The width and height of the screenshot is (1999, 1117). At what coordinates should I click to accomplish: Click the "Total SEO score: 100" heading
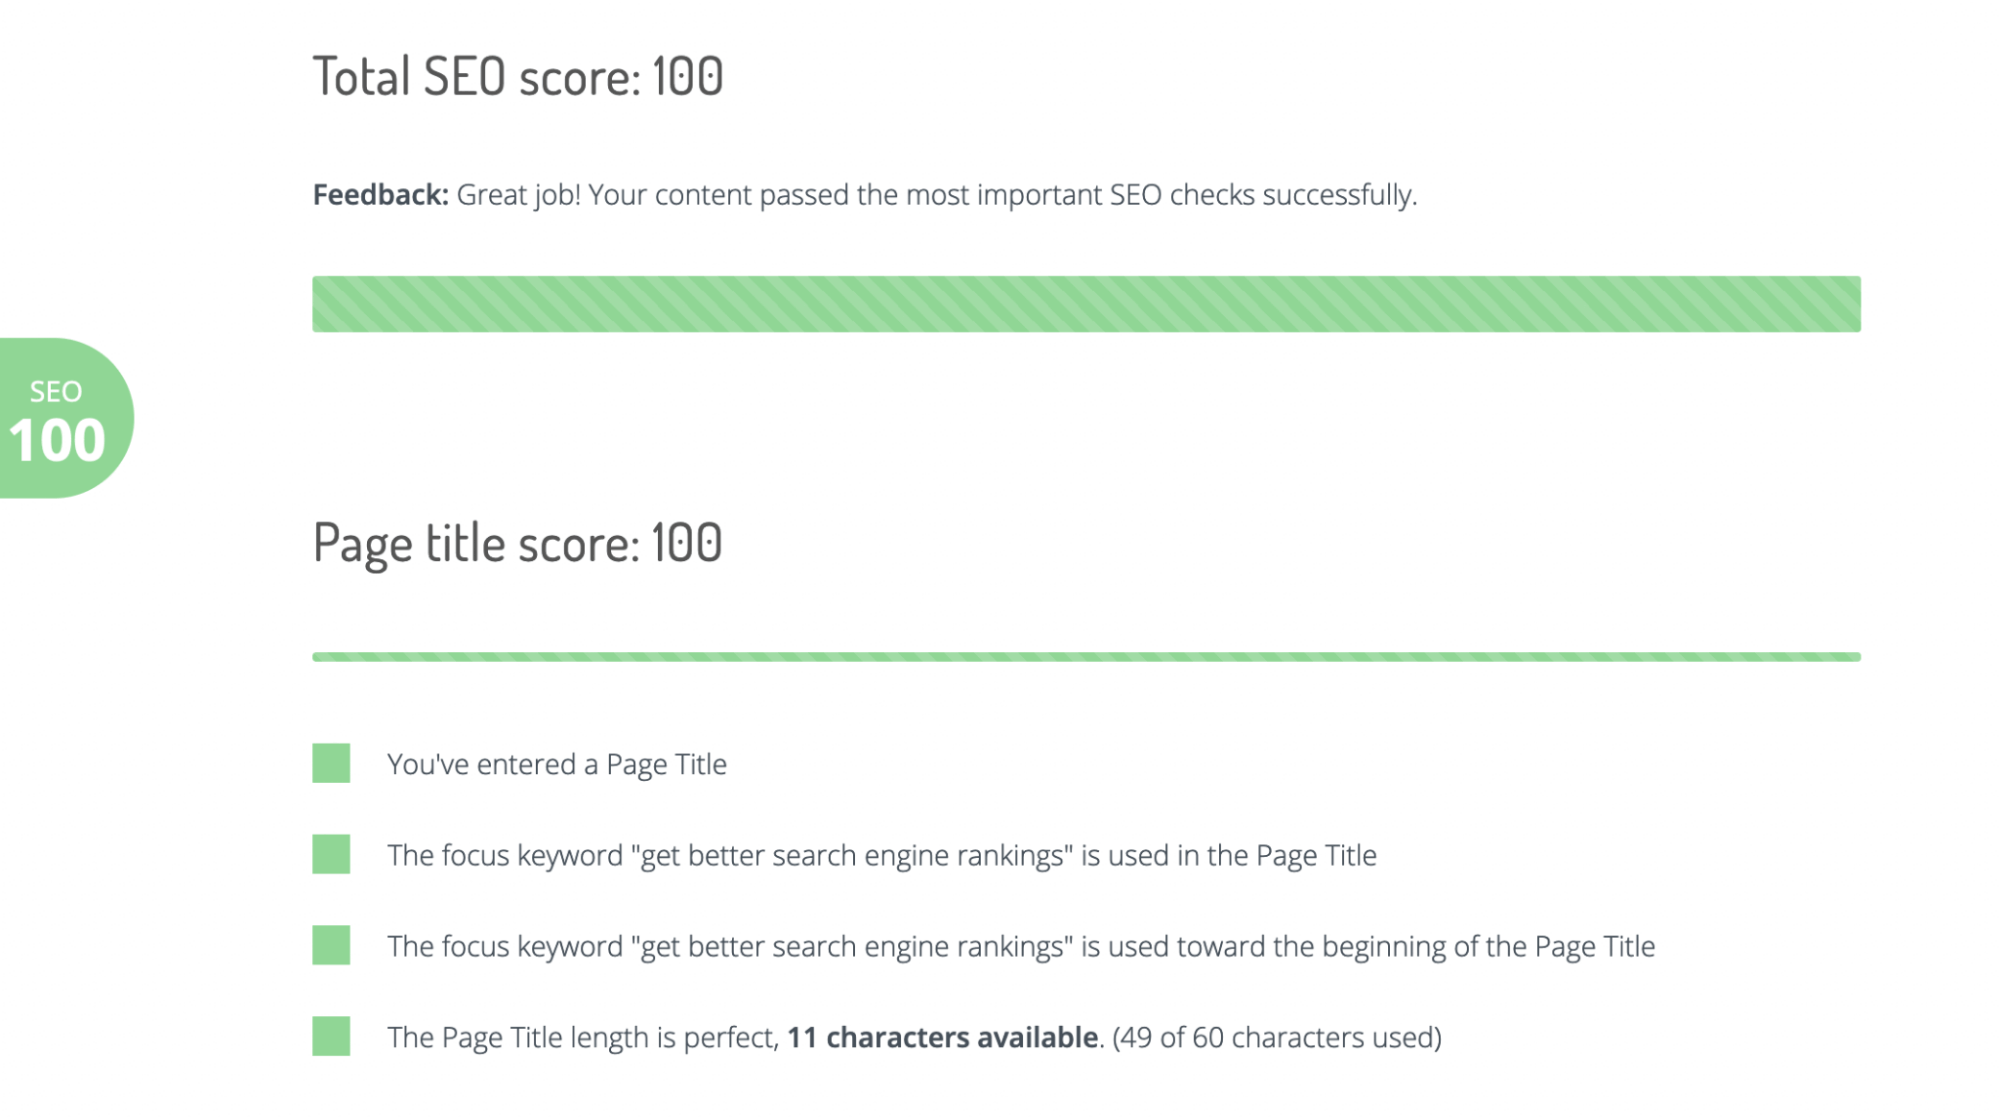[518, 77]
